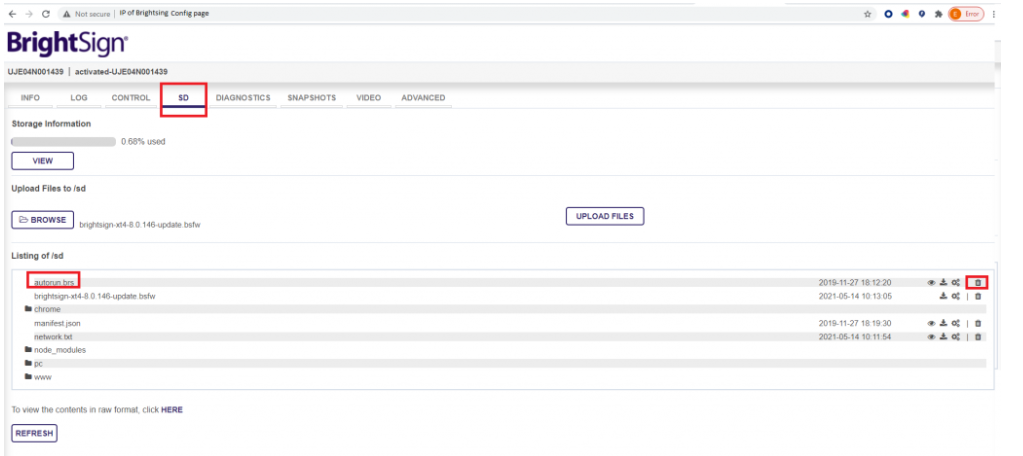Switch to the ADVANCED tab
The image size is (1023, 456).
[x=423, y=98]
